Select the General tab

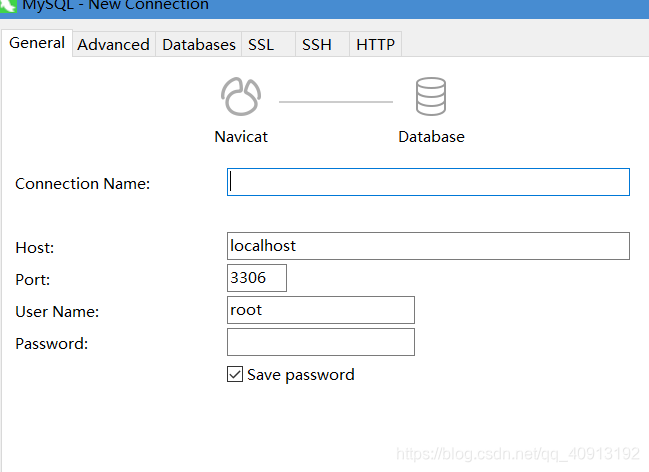[37, 43]
